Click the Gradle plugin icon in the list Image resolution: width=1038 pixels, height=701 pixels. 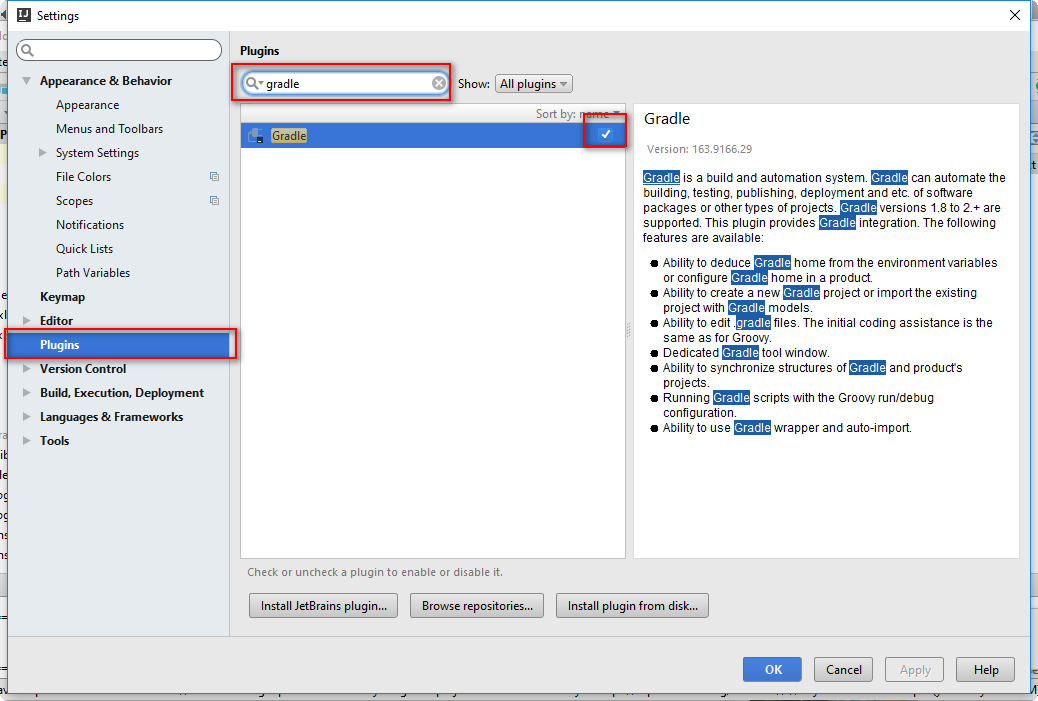pyautogui.click(x=254, y=135)
